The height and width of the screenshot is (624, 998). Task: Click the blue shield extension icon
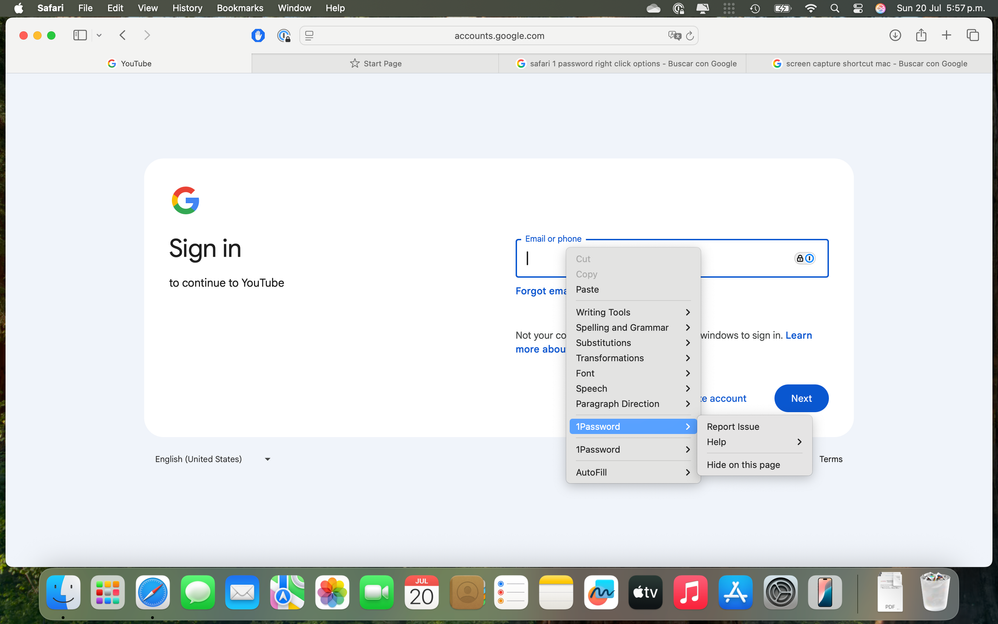click(258, 36)
